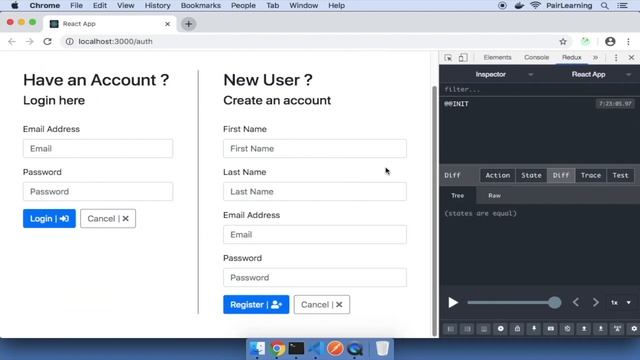The height and width of the screenshot is (360, 640).
Task: Switch to the State view in Redux inspector
Action: [x=531, y=175]
